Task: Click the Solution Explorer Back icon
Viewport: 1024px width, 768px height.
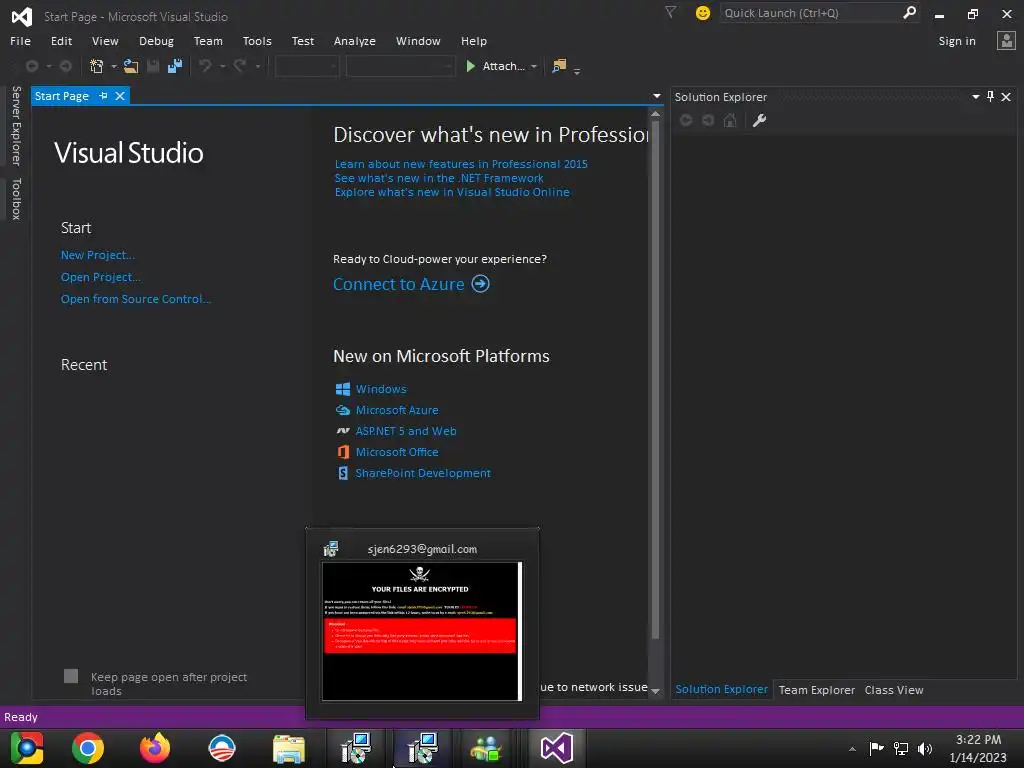Action: [686, 120]
